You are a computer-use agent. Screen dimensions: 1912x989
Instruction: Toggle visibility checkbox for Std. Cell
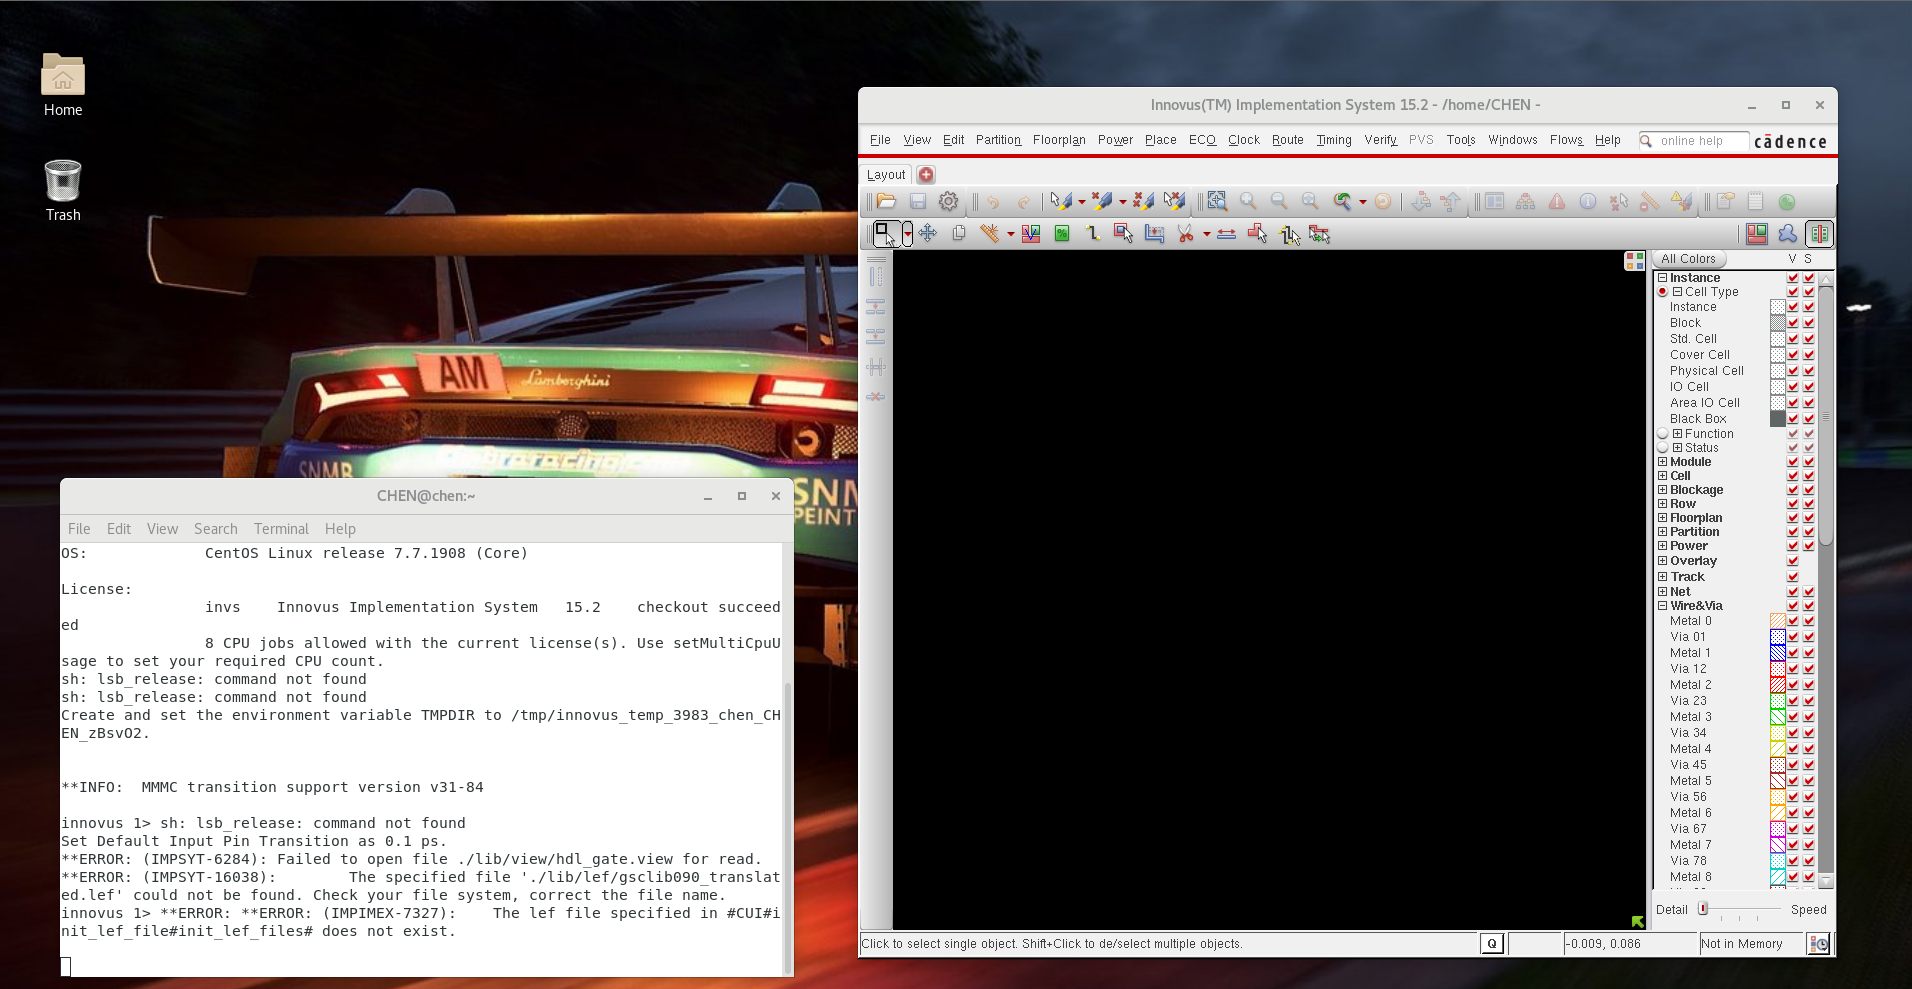coord(1792,339)
